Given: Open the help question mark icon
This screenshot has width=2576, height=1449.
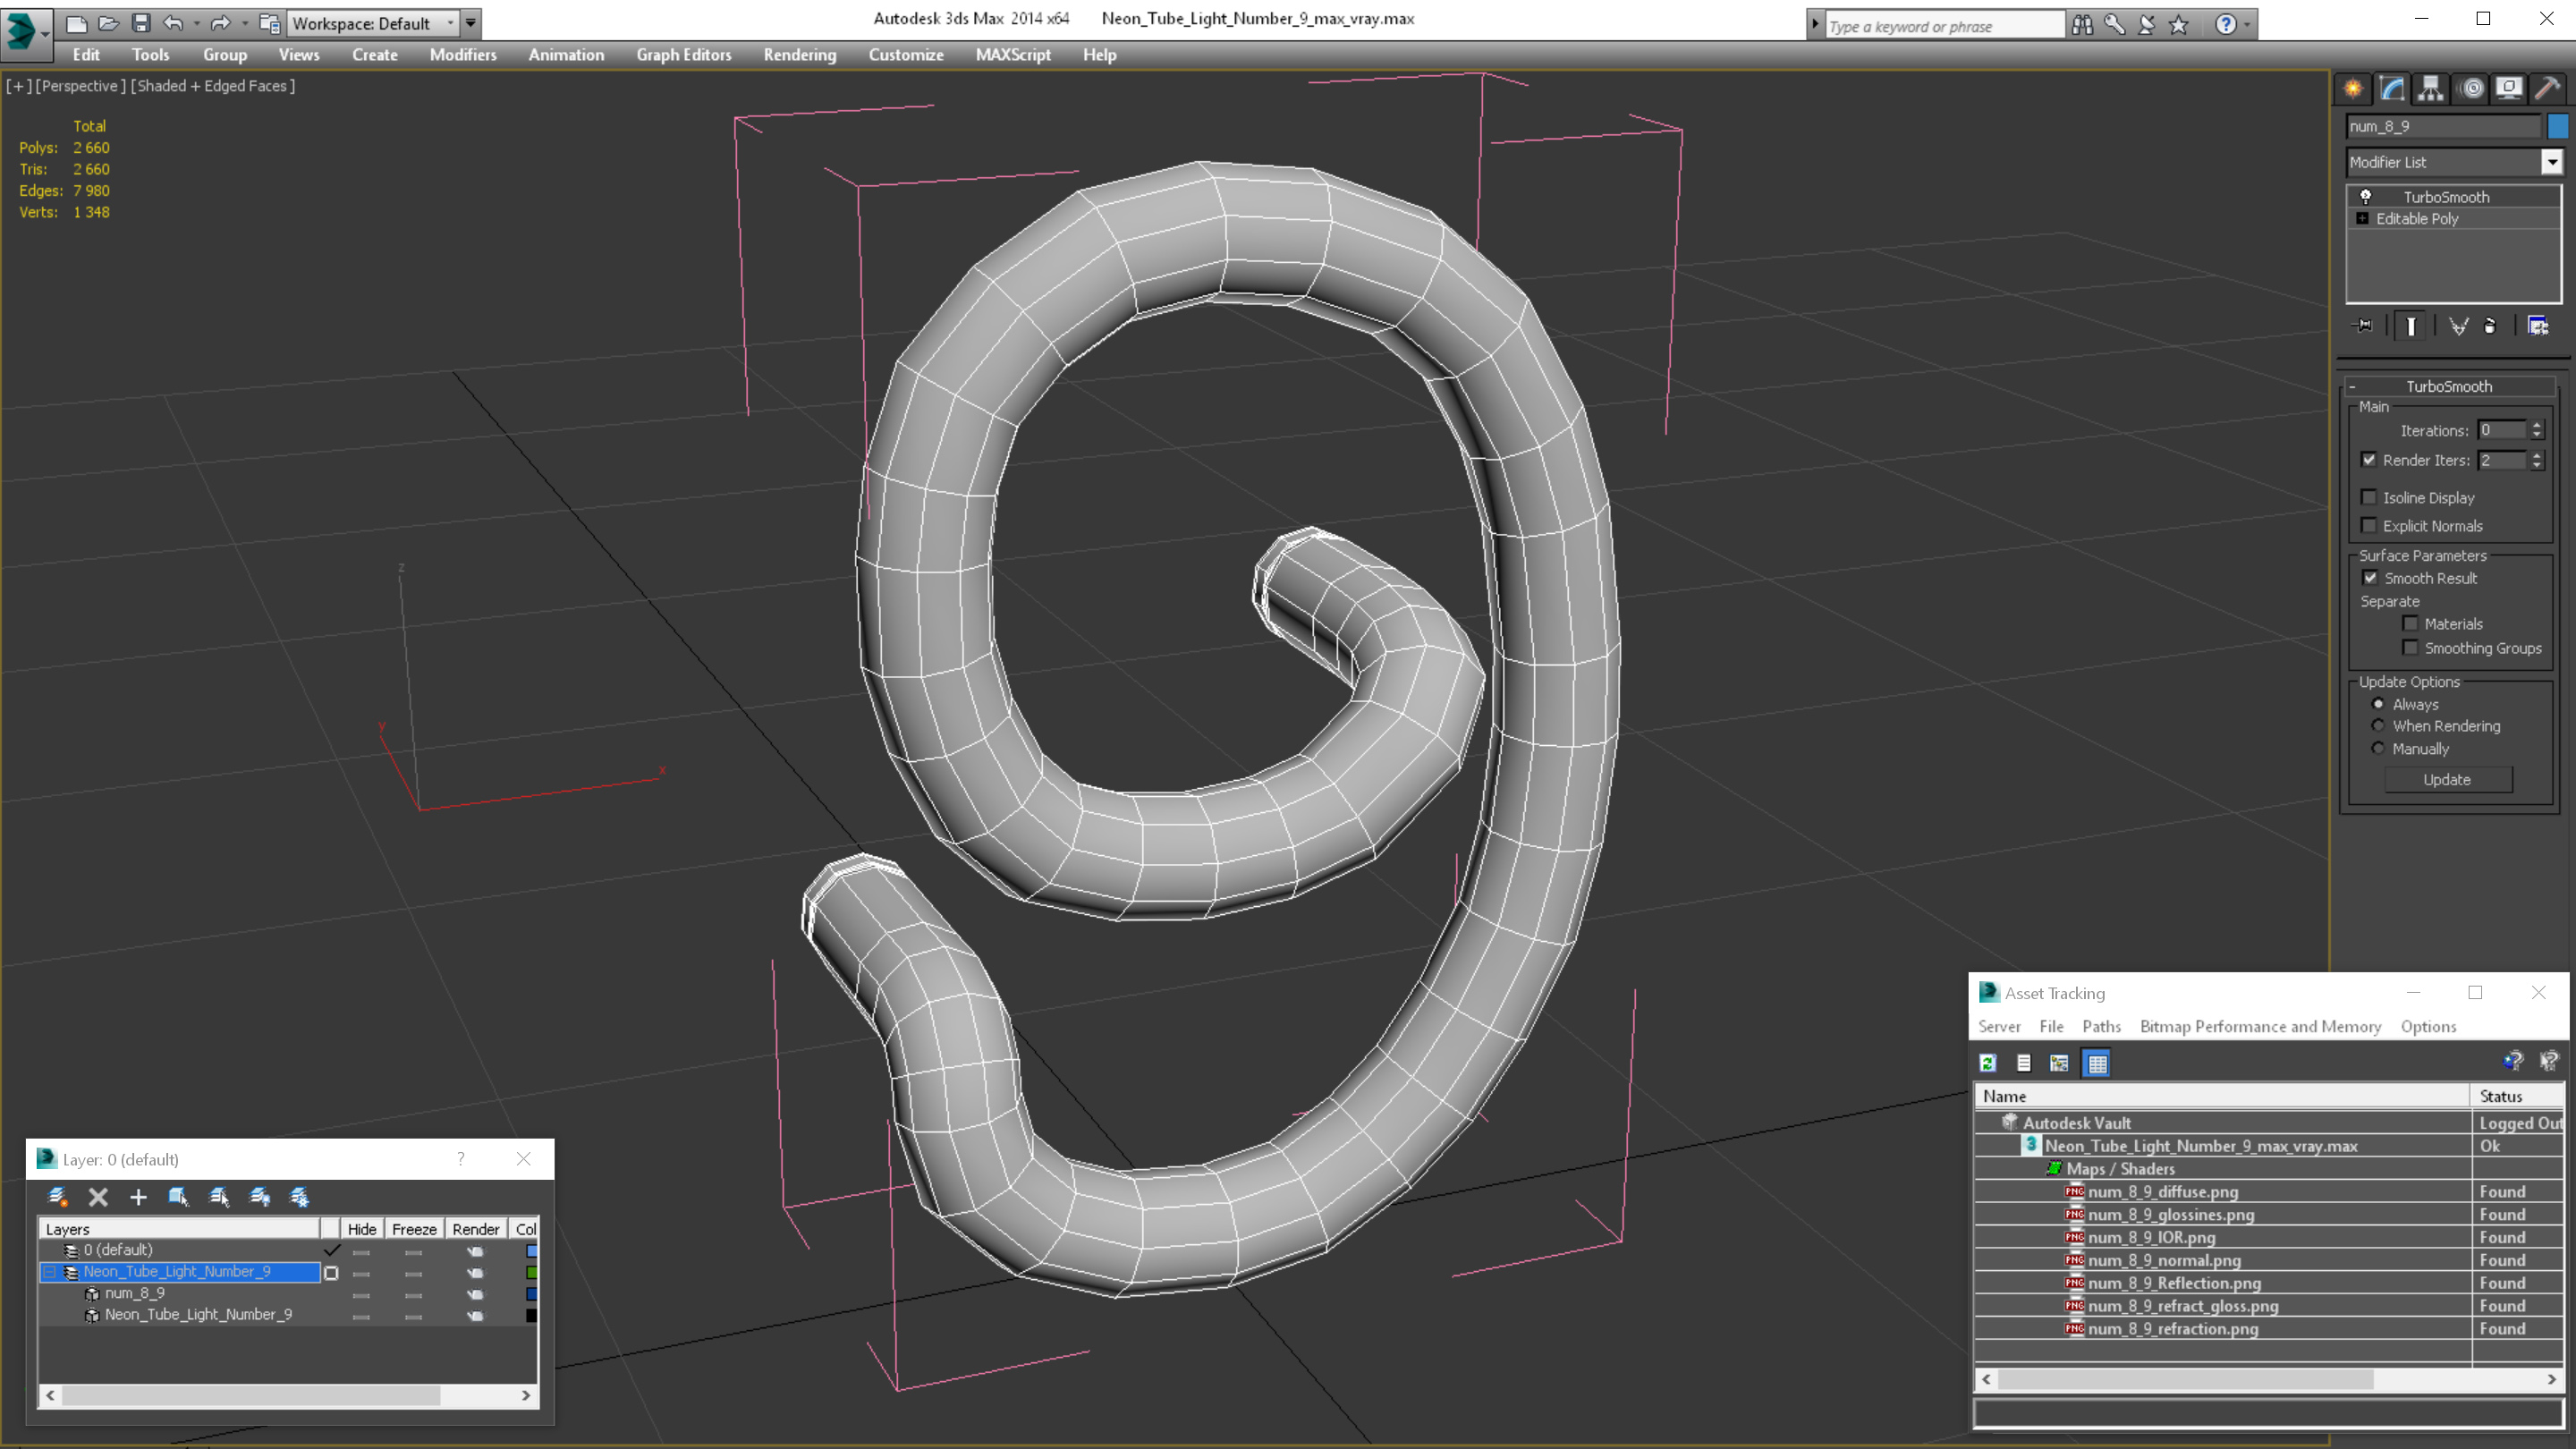Looking at the screenshot, I should pos(2225,25).
